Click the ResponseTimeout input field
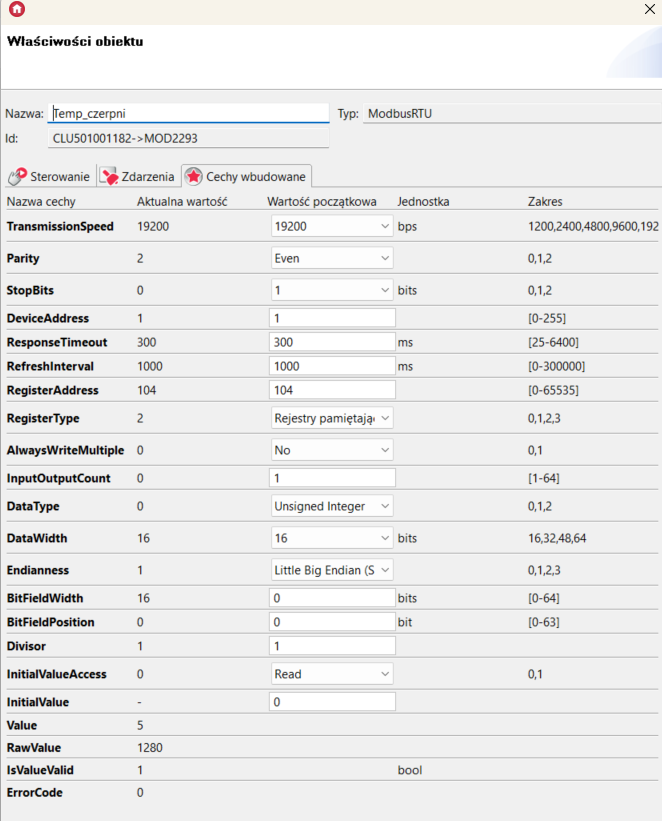 click(x=331, y=342)
